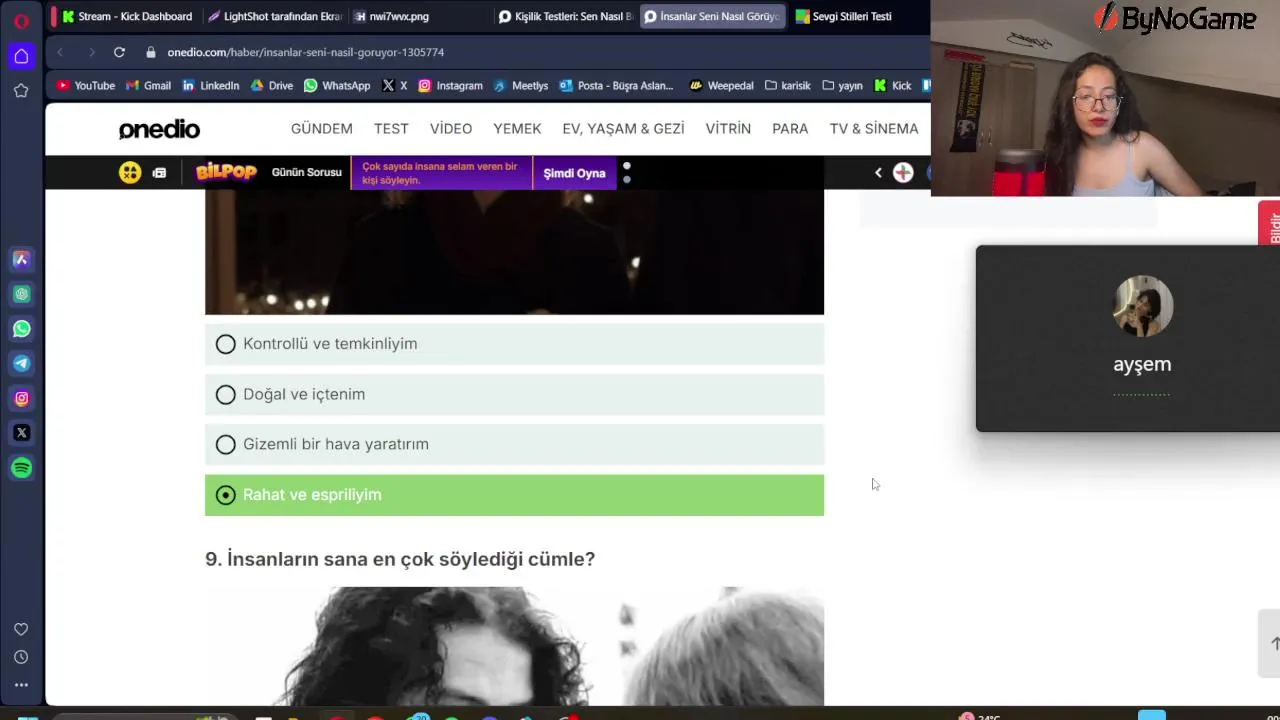
Task: Open the Instagram bookmark in bookmarks bar
Action: click(450, 86)
